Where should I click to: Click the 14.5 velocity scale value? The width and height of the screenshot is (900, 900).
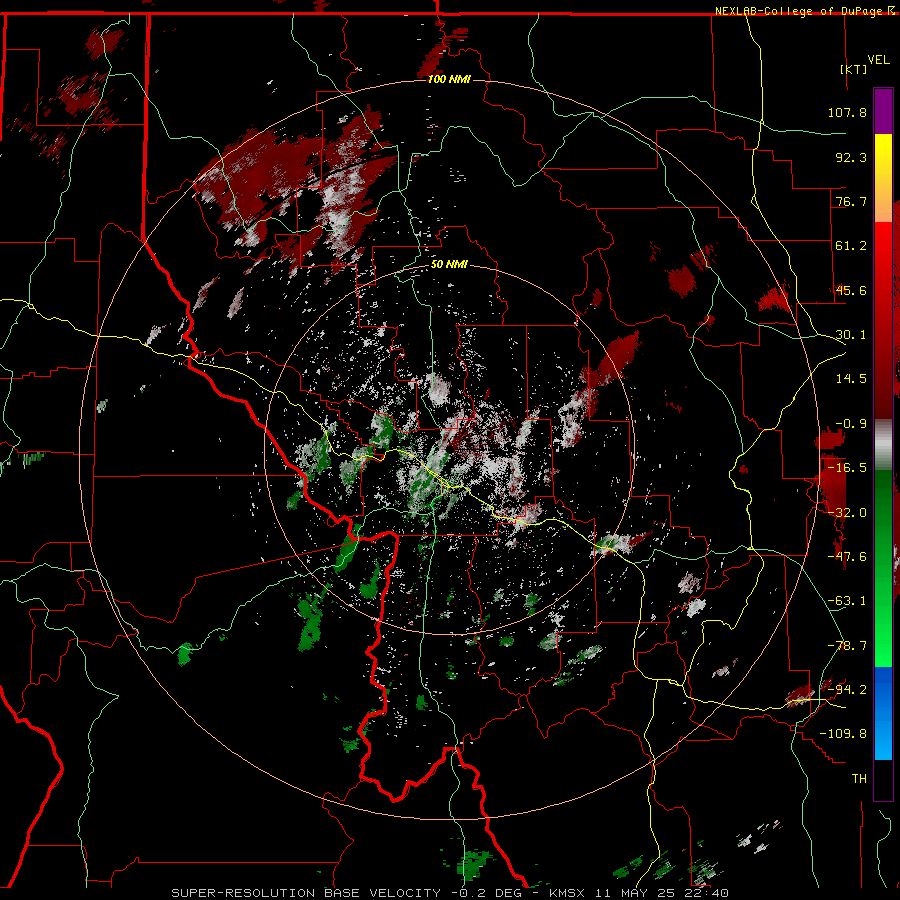click(x=851, y=379)
